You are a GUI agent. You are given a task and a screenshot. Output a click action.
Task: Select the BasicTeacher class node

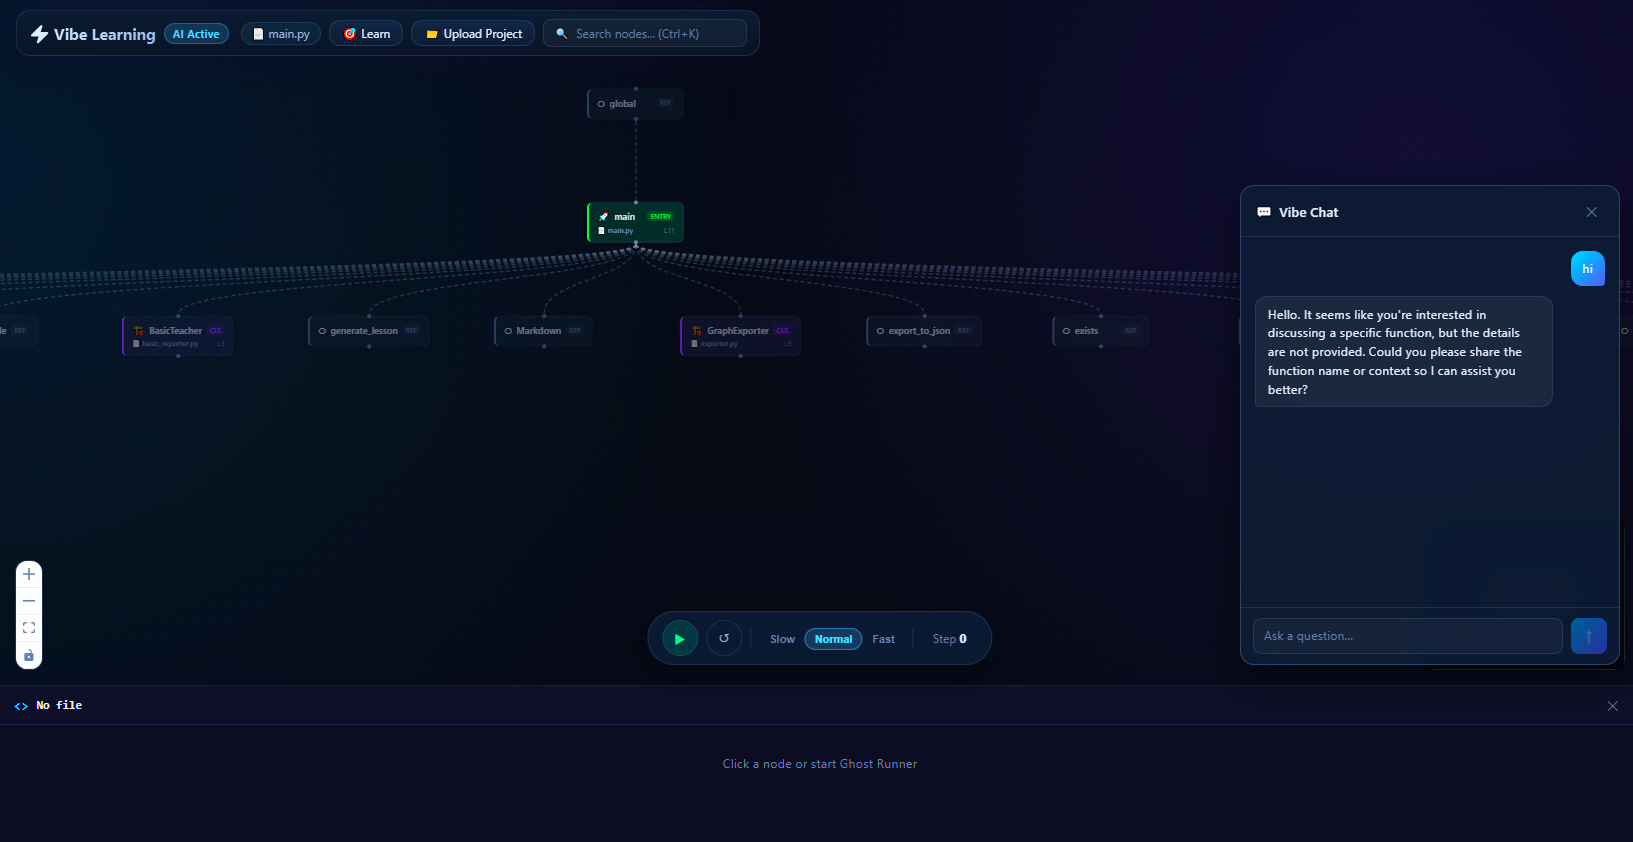178,336
